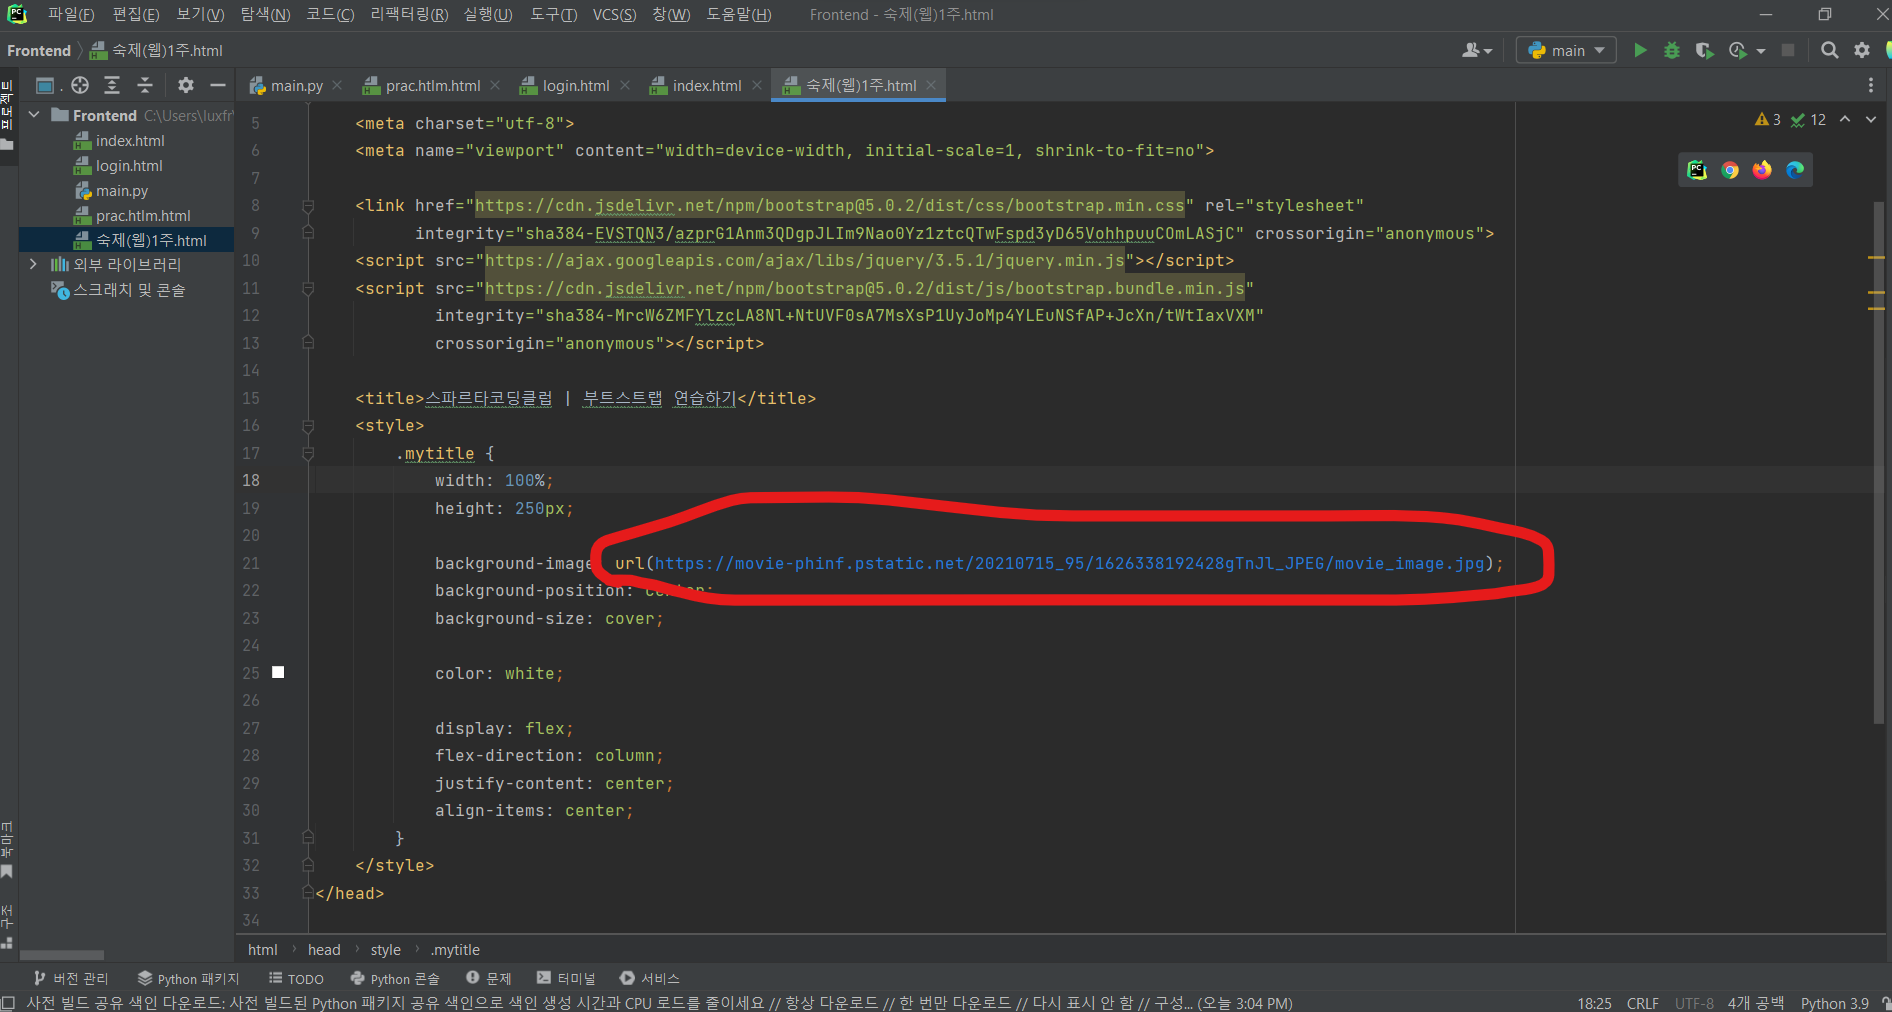Close the login.html tab
This screenshot has height=1012, width=1892.
(x=625, y=85)
